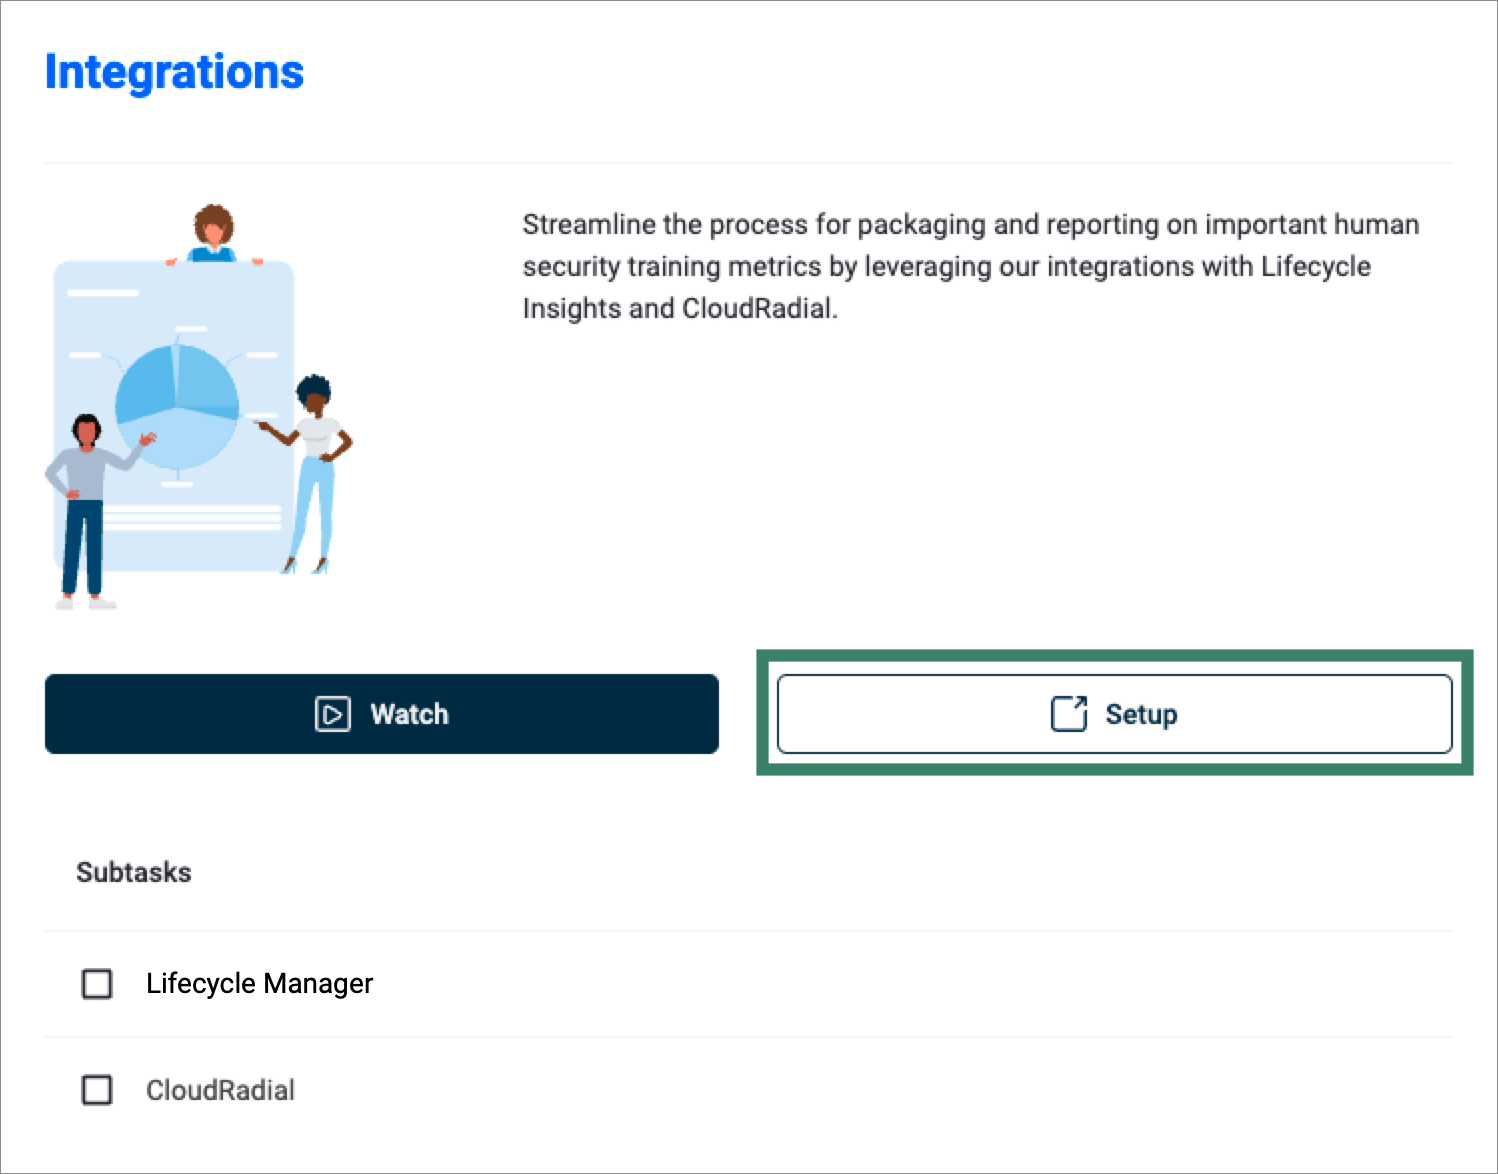The image size is (1498, 1174).
Task: Click the pie chart in the illustration
Action: [x=177, y=406]
